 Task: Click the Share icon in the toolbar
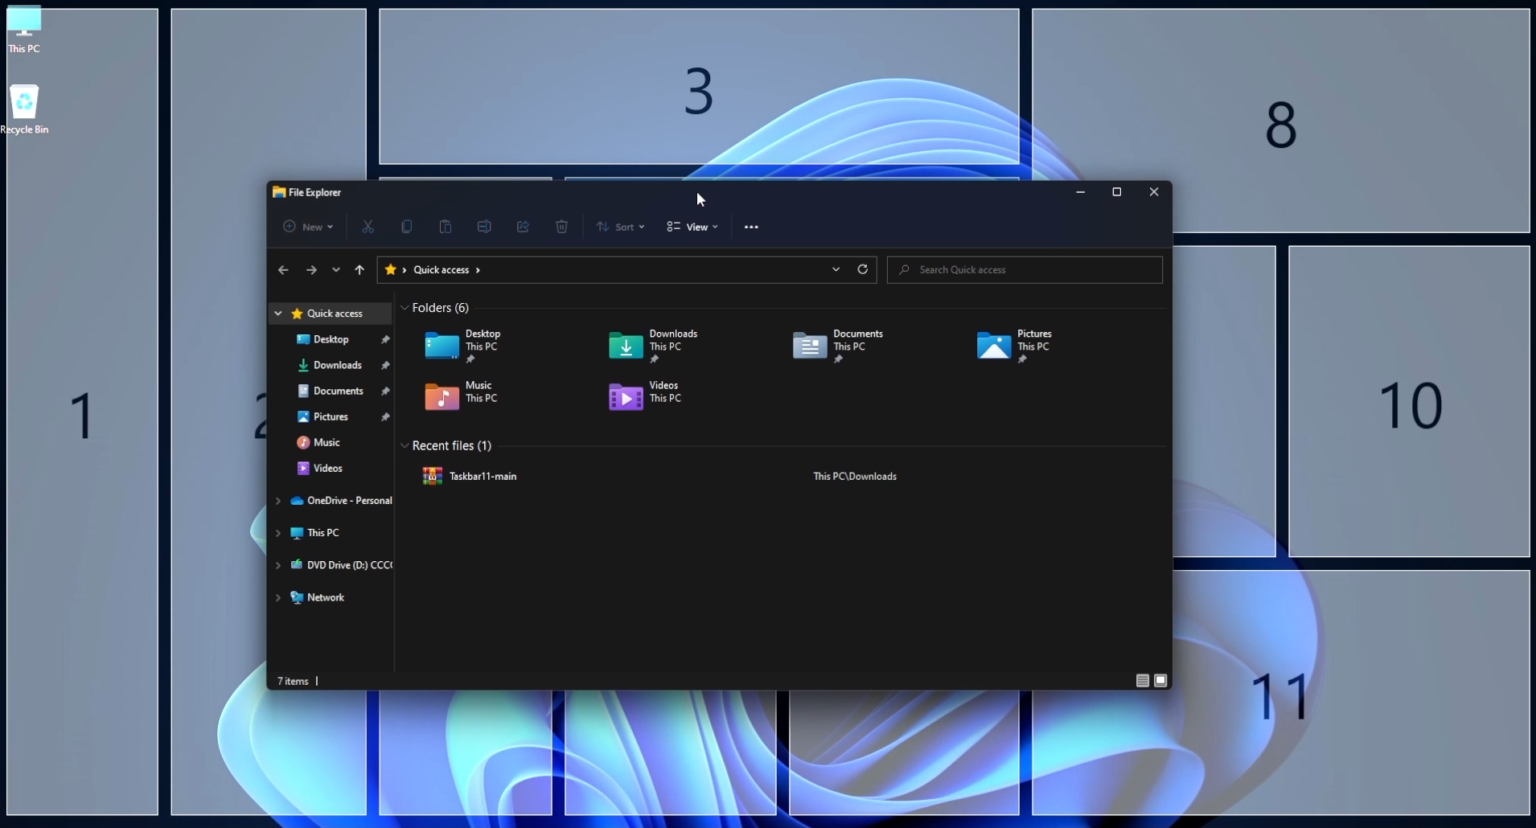pyautogui.click(x=523, y=226)
